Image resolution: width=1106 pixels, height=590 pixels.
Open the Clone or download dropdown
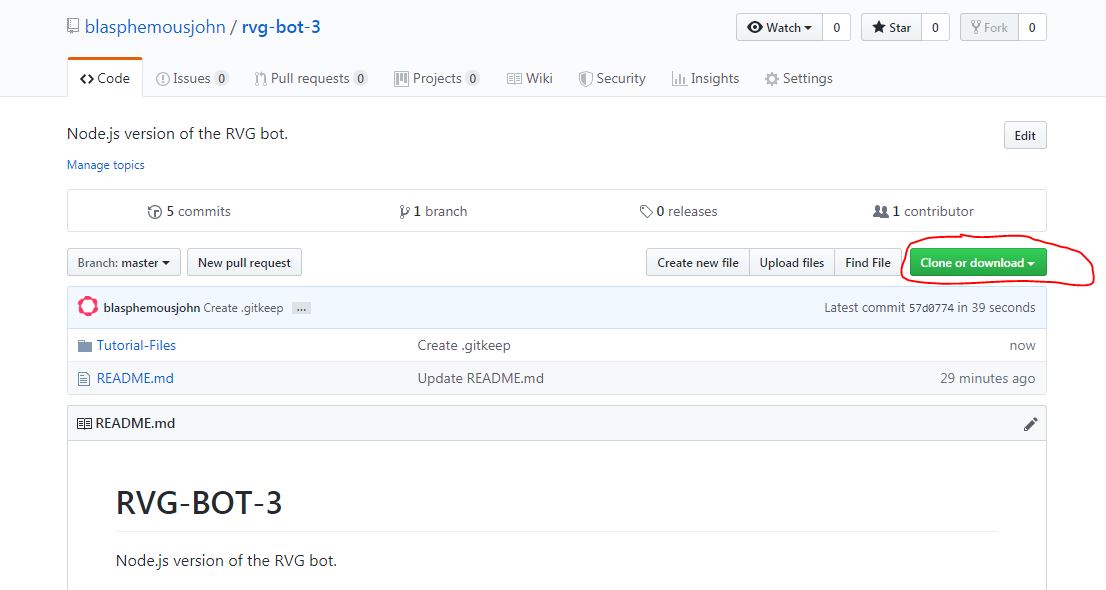tap(978, 263)
